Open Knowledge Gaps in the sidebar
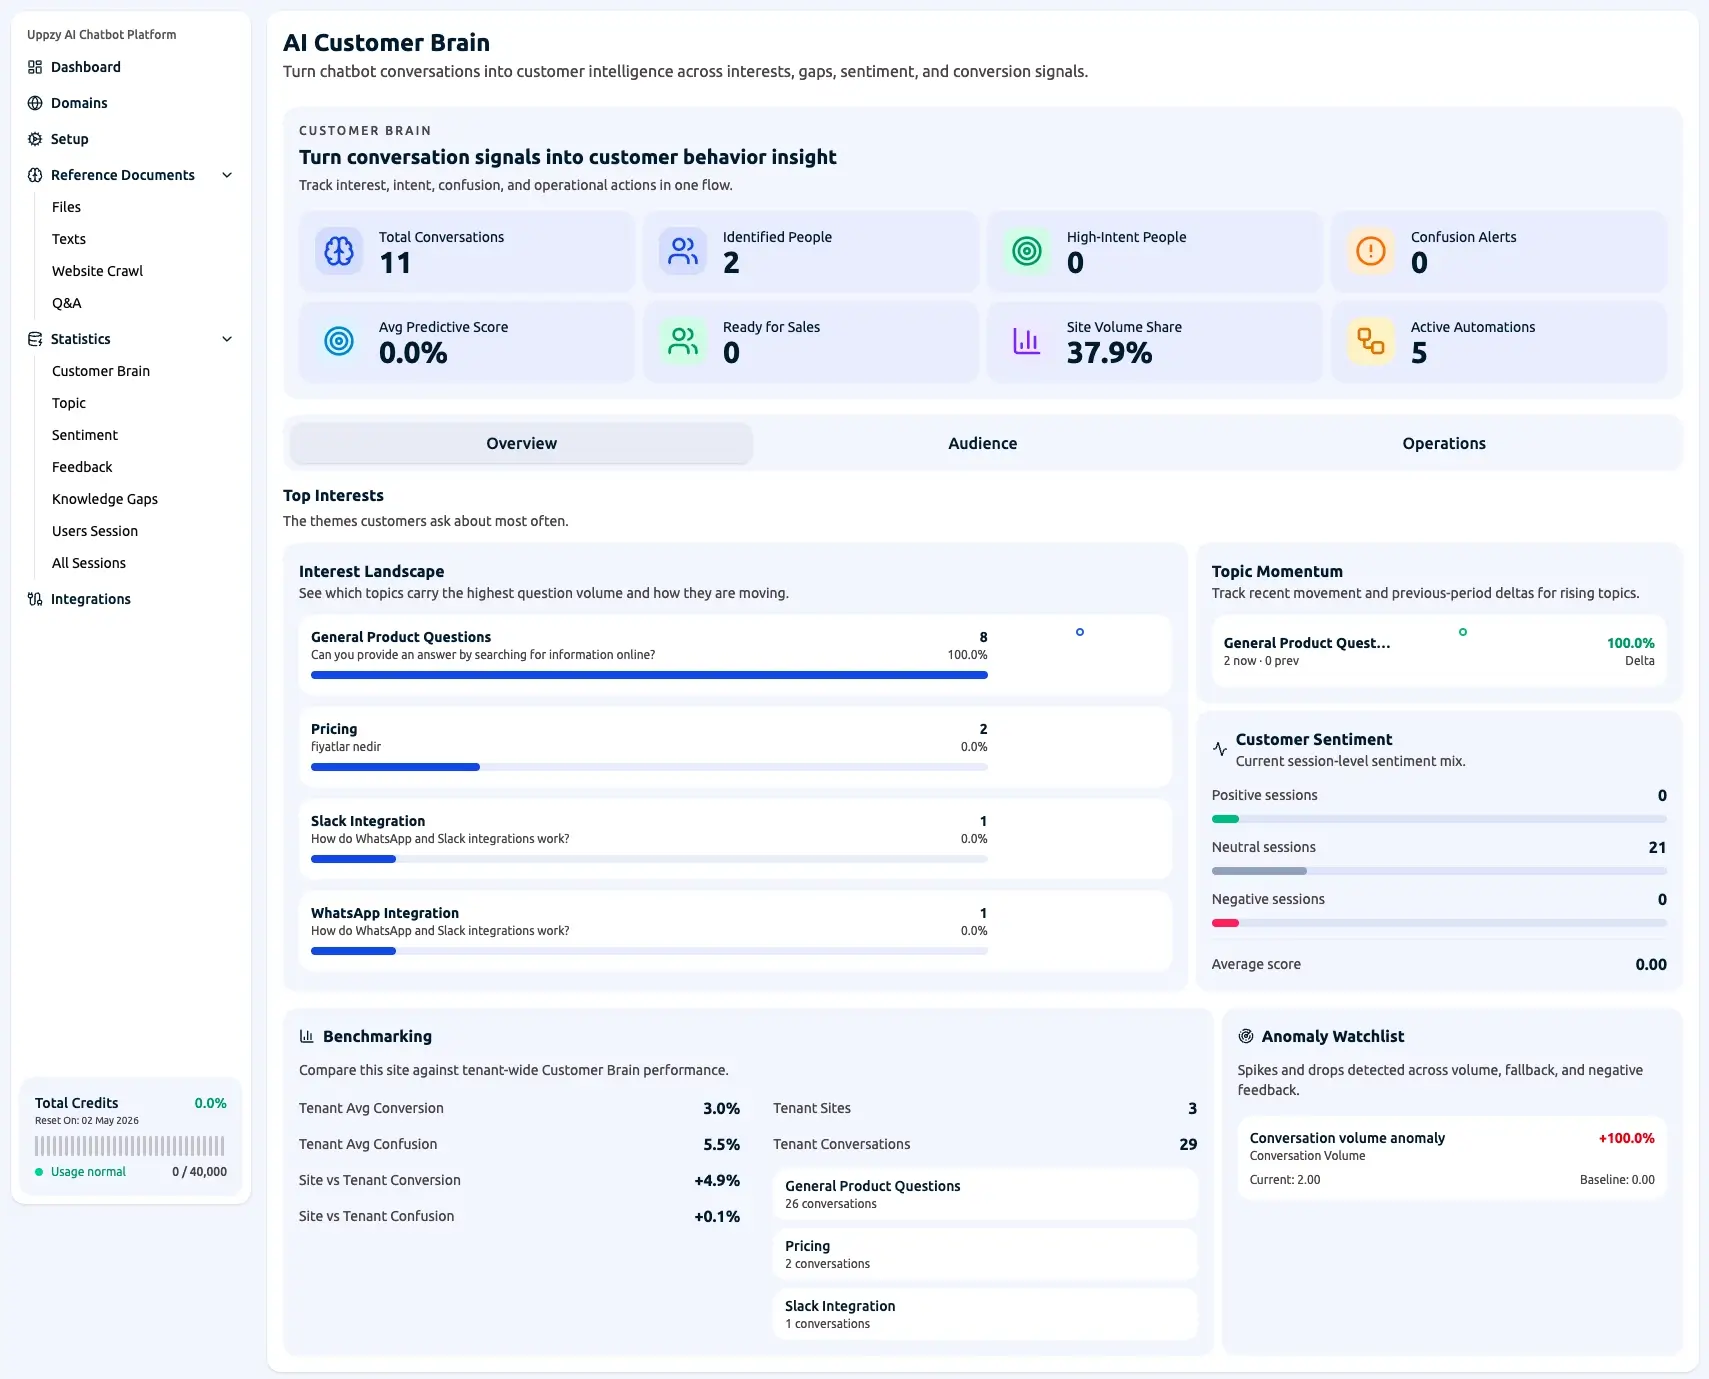 (105, 499)
